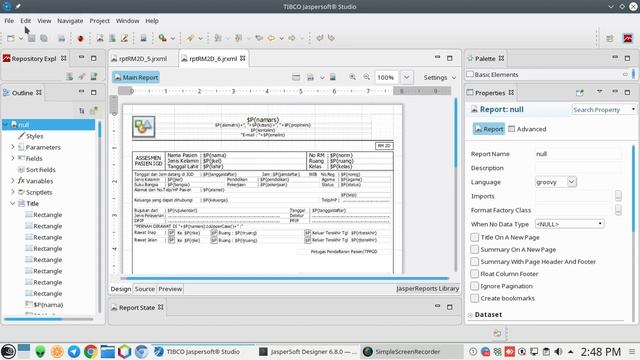Click the first Repository Explorer toolbar icon
Viewport: 640px width, 360px height.
[x=70, y=76]
